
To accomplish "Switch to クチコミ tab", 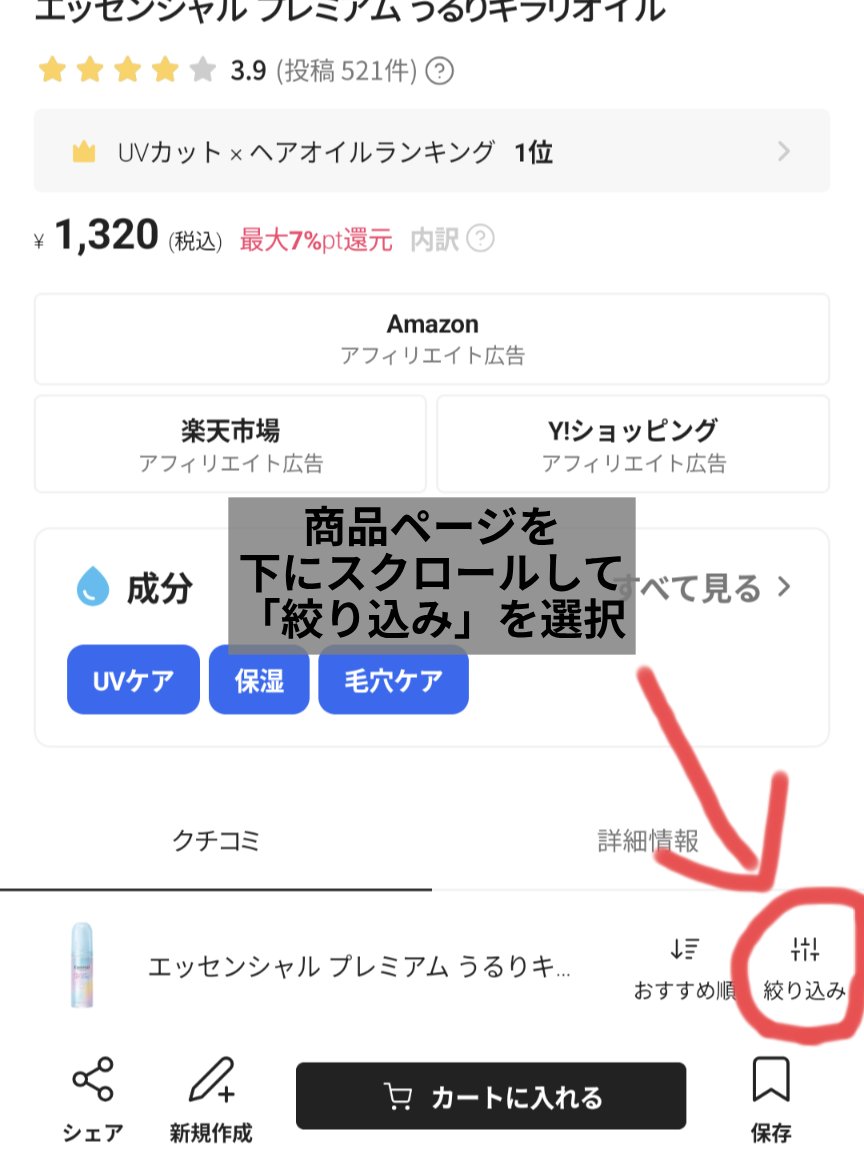I will [x=216, y=841].
